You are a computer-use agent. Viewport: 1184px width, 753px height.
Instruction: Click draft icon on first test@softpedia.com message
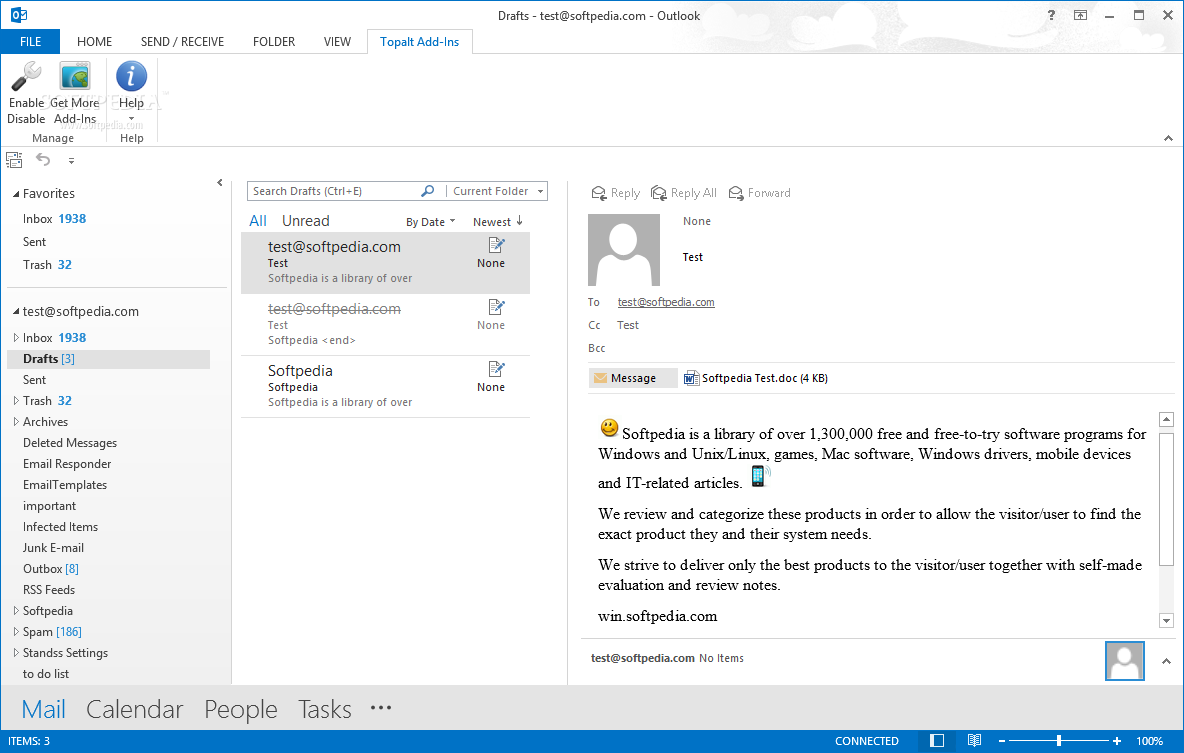496,245
